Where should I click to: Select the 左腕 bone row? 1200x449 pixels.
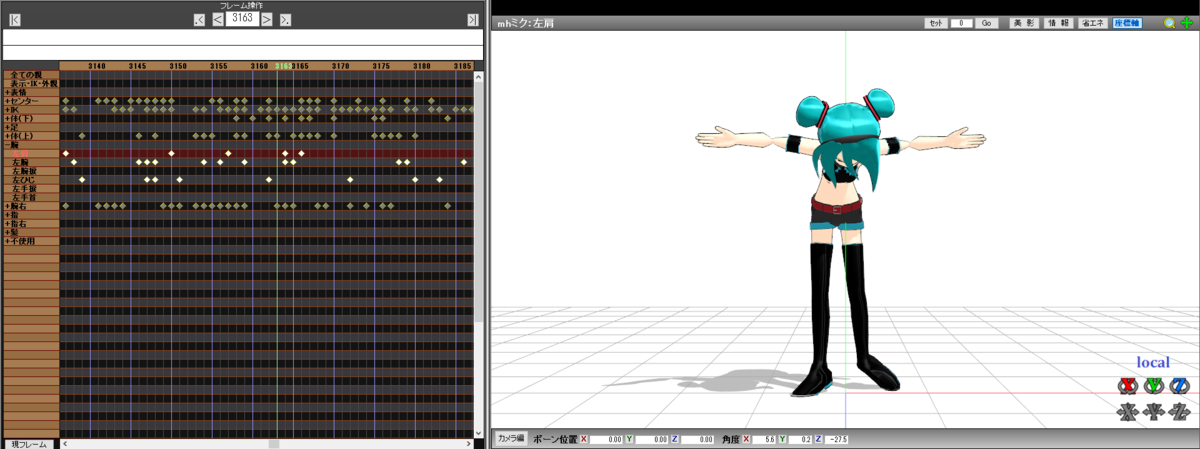(x=31, y=162)
